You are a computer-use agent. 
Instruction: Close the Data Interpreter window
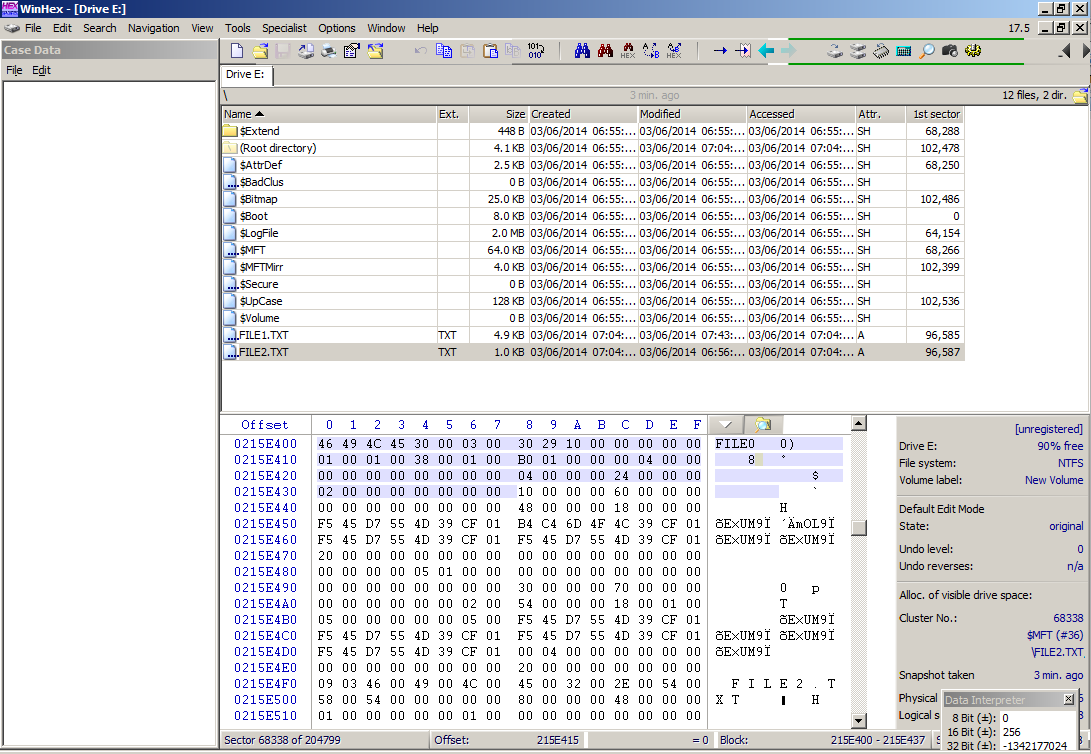(x=1068, y=700)
